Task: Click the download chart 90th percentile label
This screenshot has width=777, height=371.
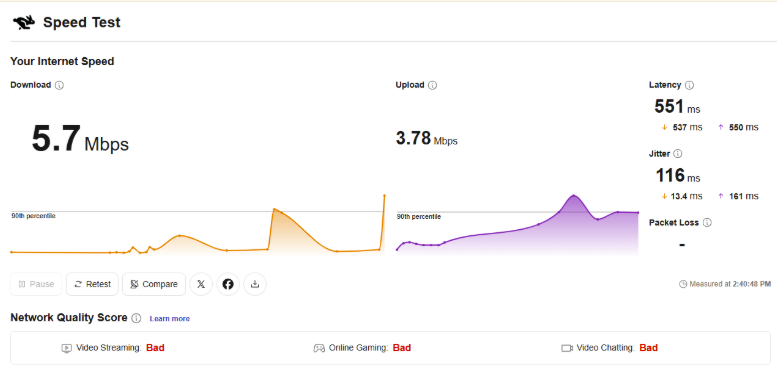Action: coord(33,216)
